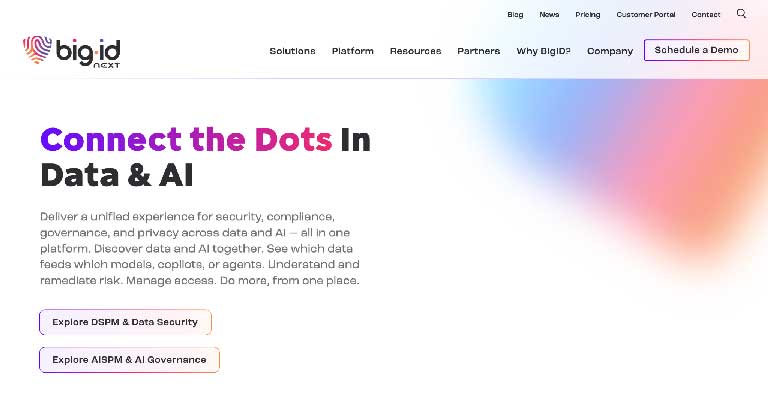Open the Customer Portal link
The width and height of the screenshot is (768, 410).
tap(646, 15)
